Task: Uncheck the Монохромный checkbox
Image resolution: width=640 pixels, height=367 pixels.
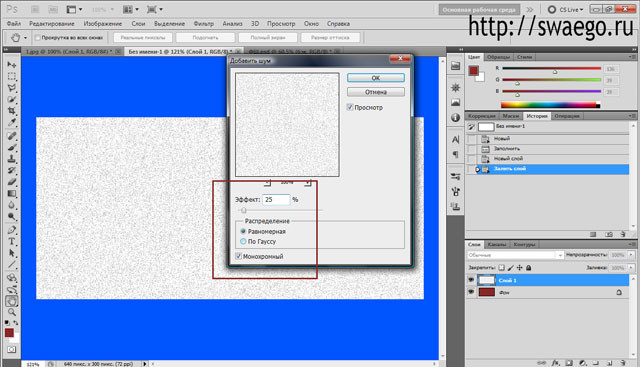Action: coord(239,256)
